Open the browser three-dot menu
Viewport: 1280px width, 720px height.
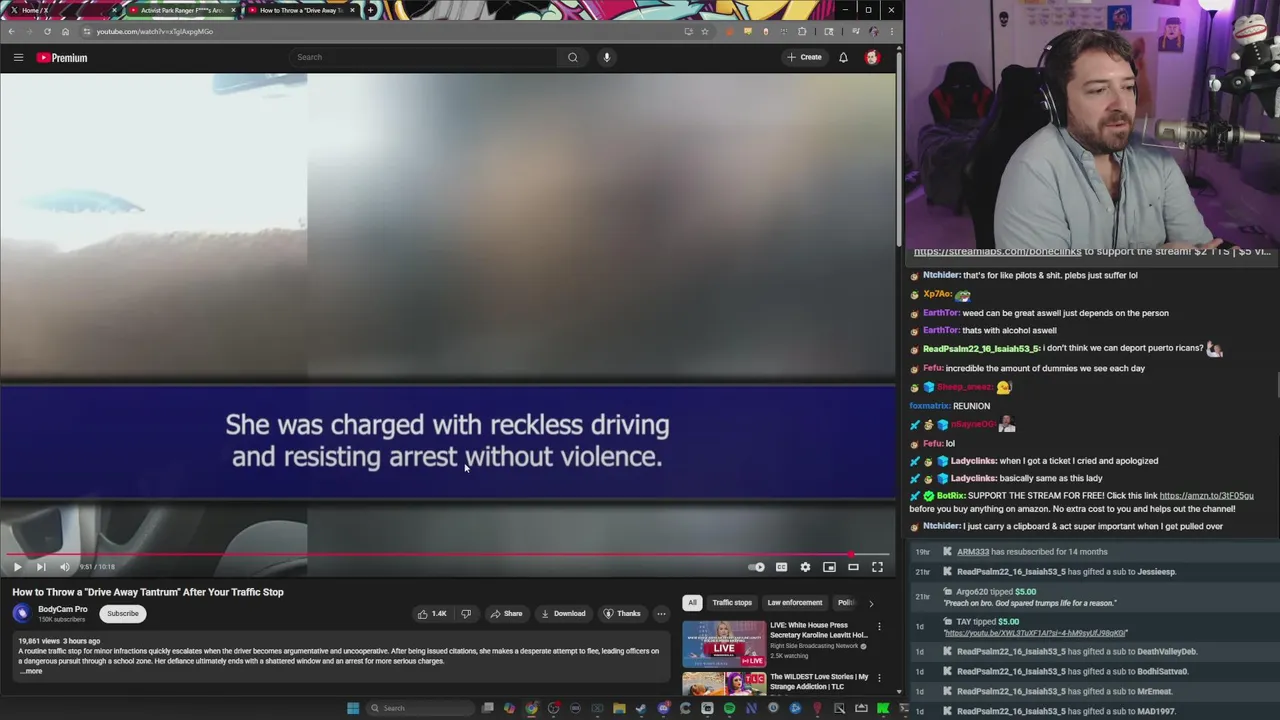[891, 31]
